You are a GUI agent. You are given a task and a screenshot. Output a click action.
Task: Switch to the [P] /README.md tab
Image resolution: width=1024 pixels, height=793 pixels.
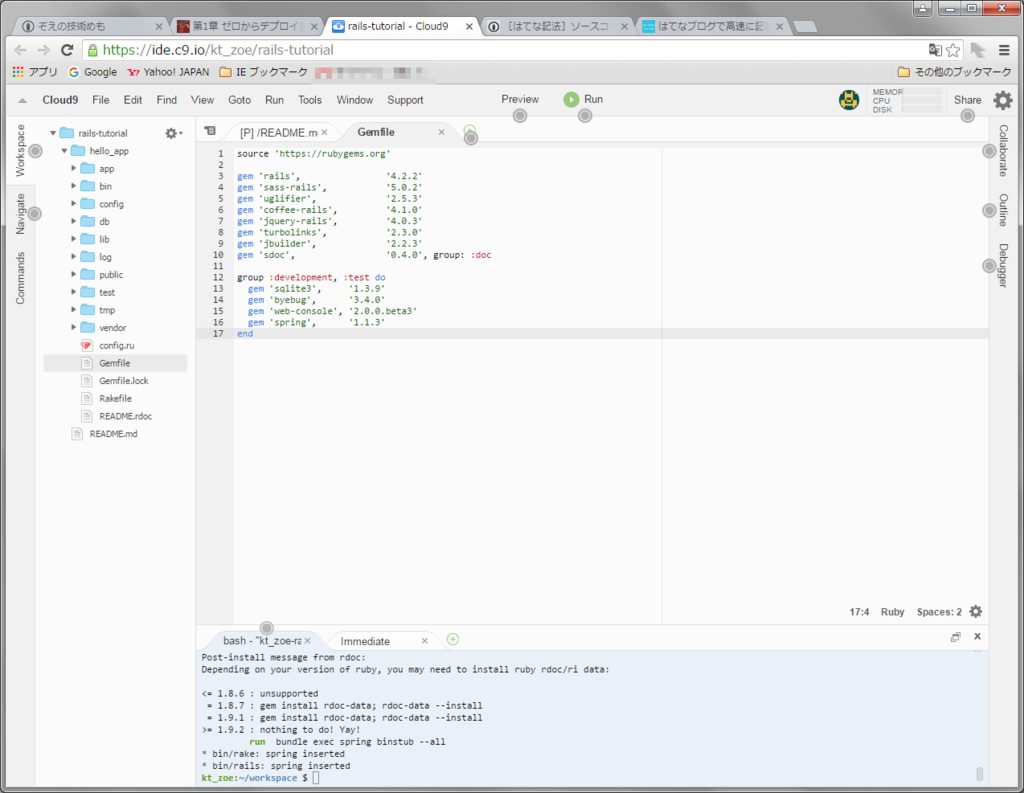click(x=279, y=133)
